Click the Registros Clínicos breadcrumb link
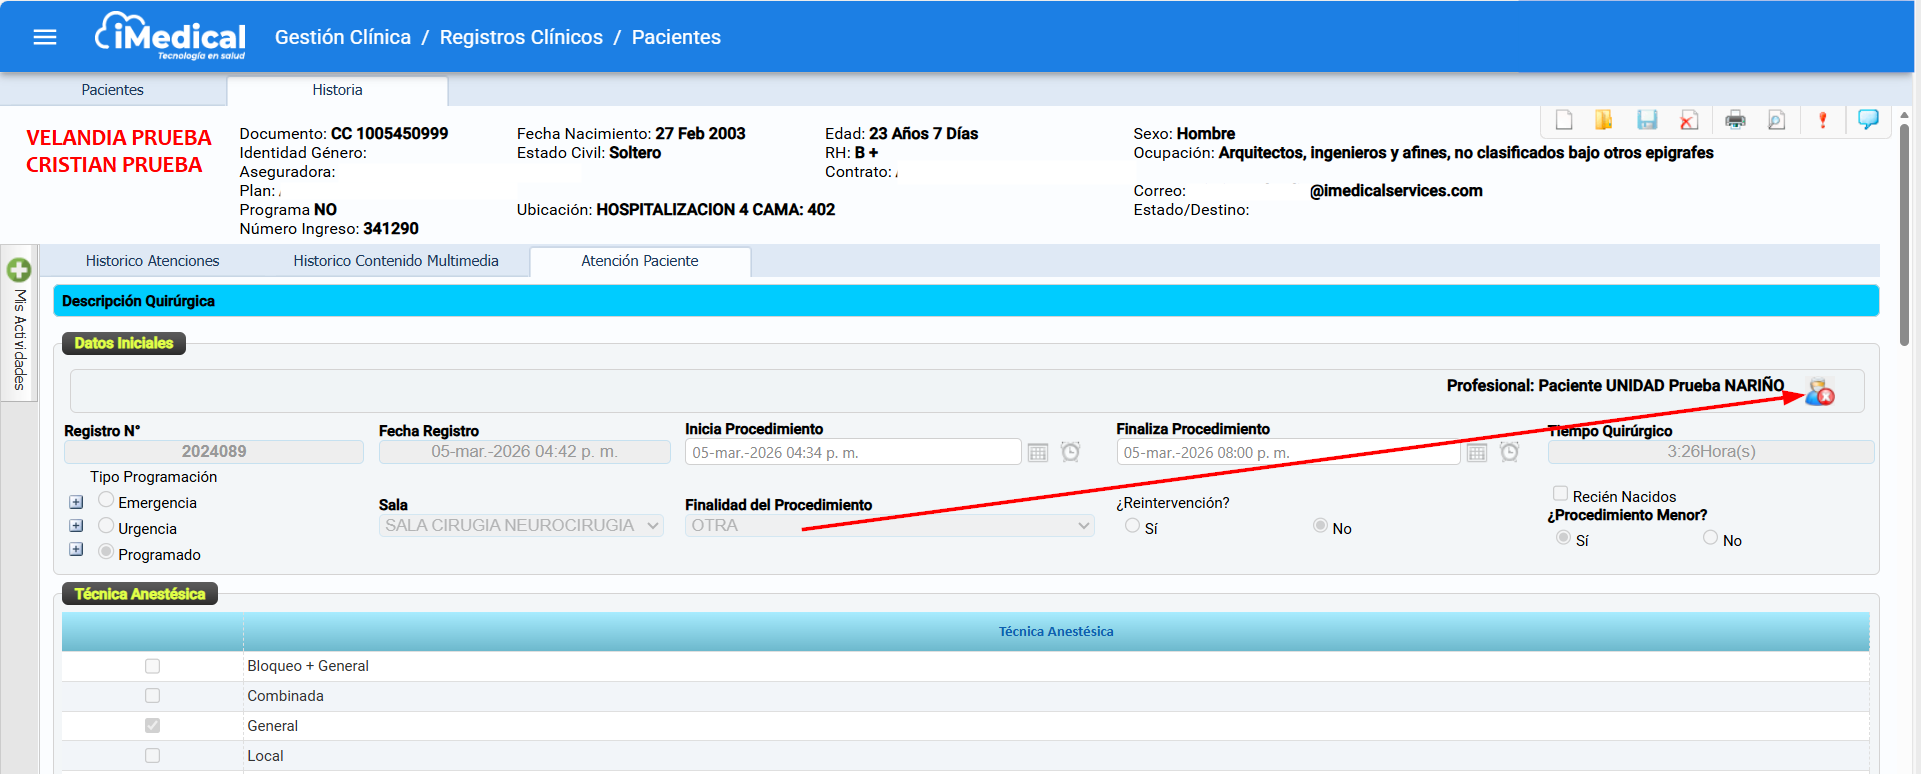1921x774 pixels. (x=521, y=37)
